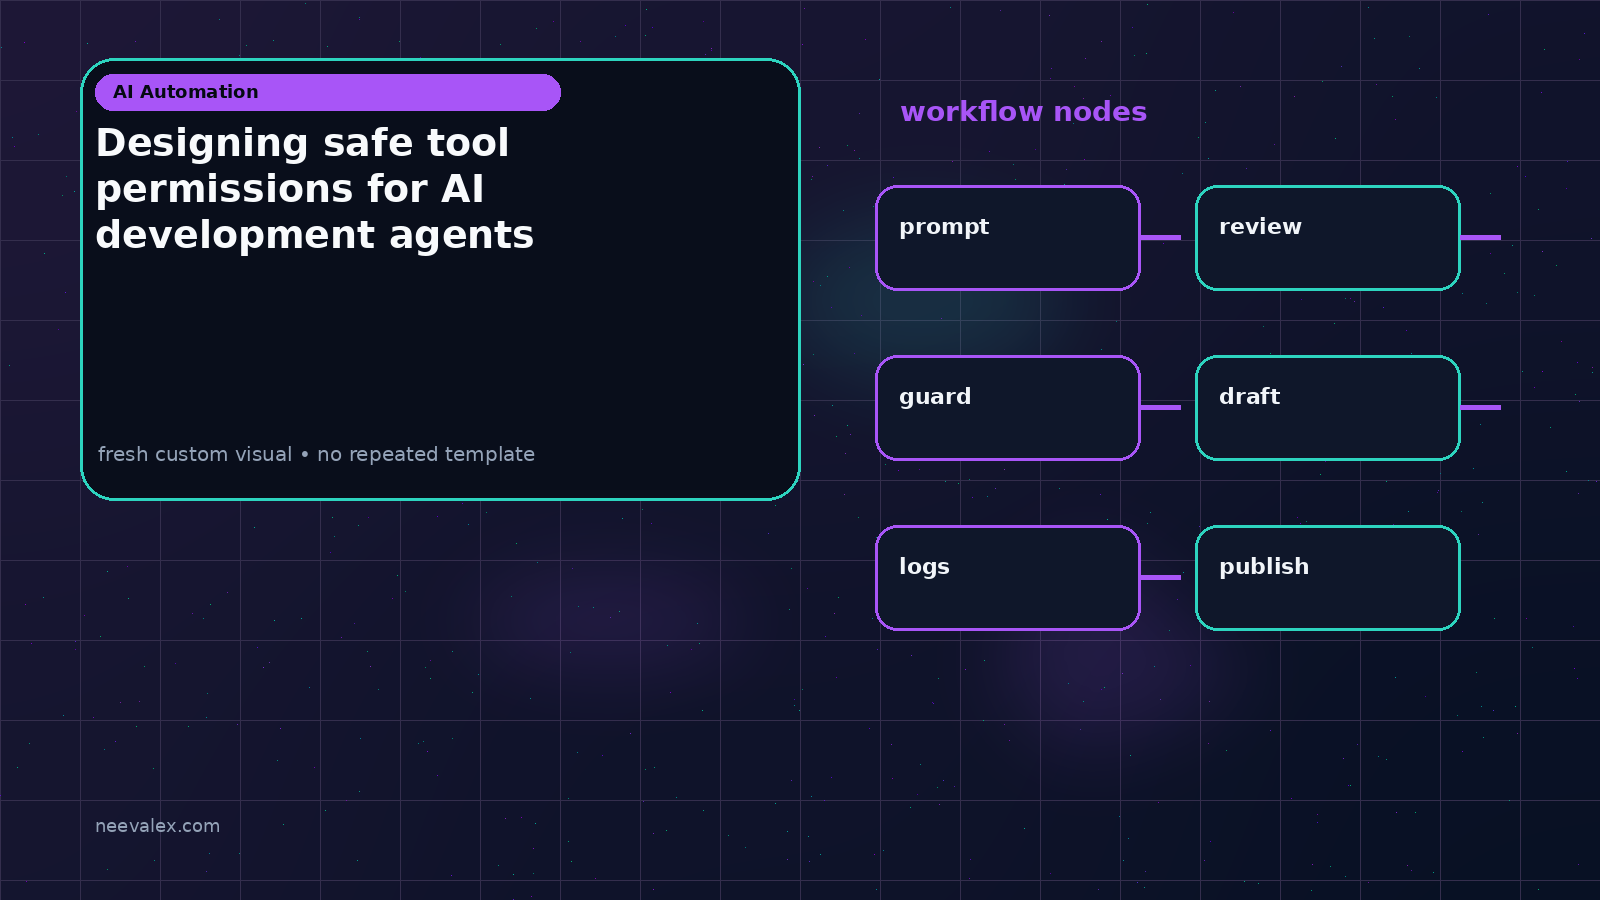Select the prompt workflow node

click(x=1008, y=238)
